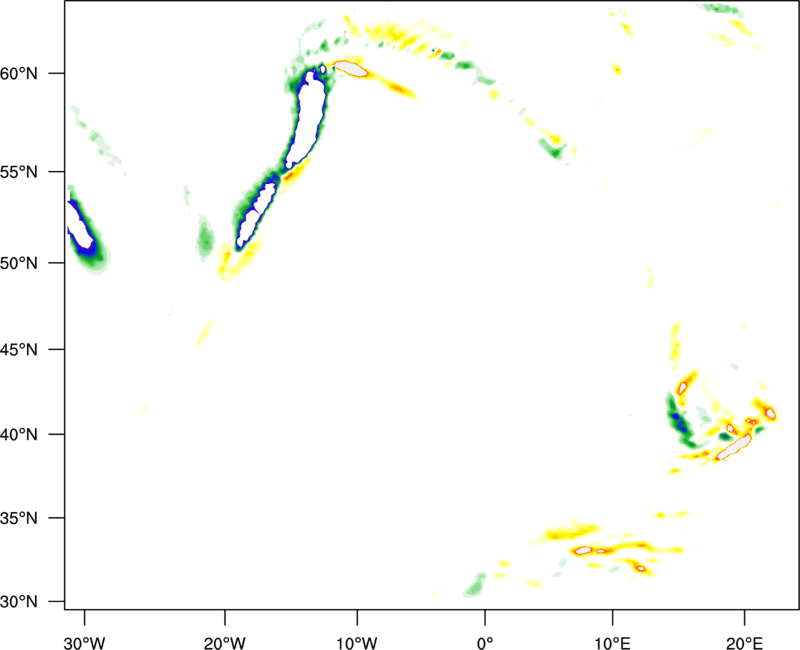Click the 50°N latitude label

[x=19, y=263]
